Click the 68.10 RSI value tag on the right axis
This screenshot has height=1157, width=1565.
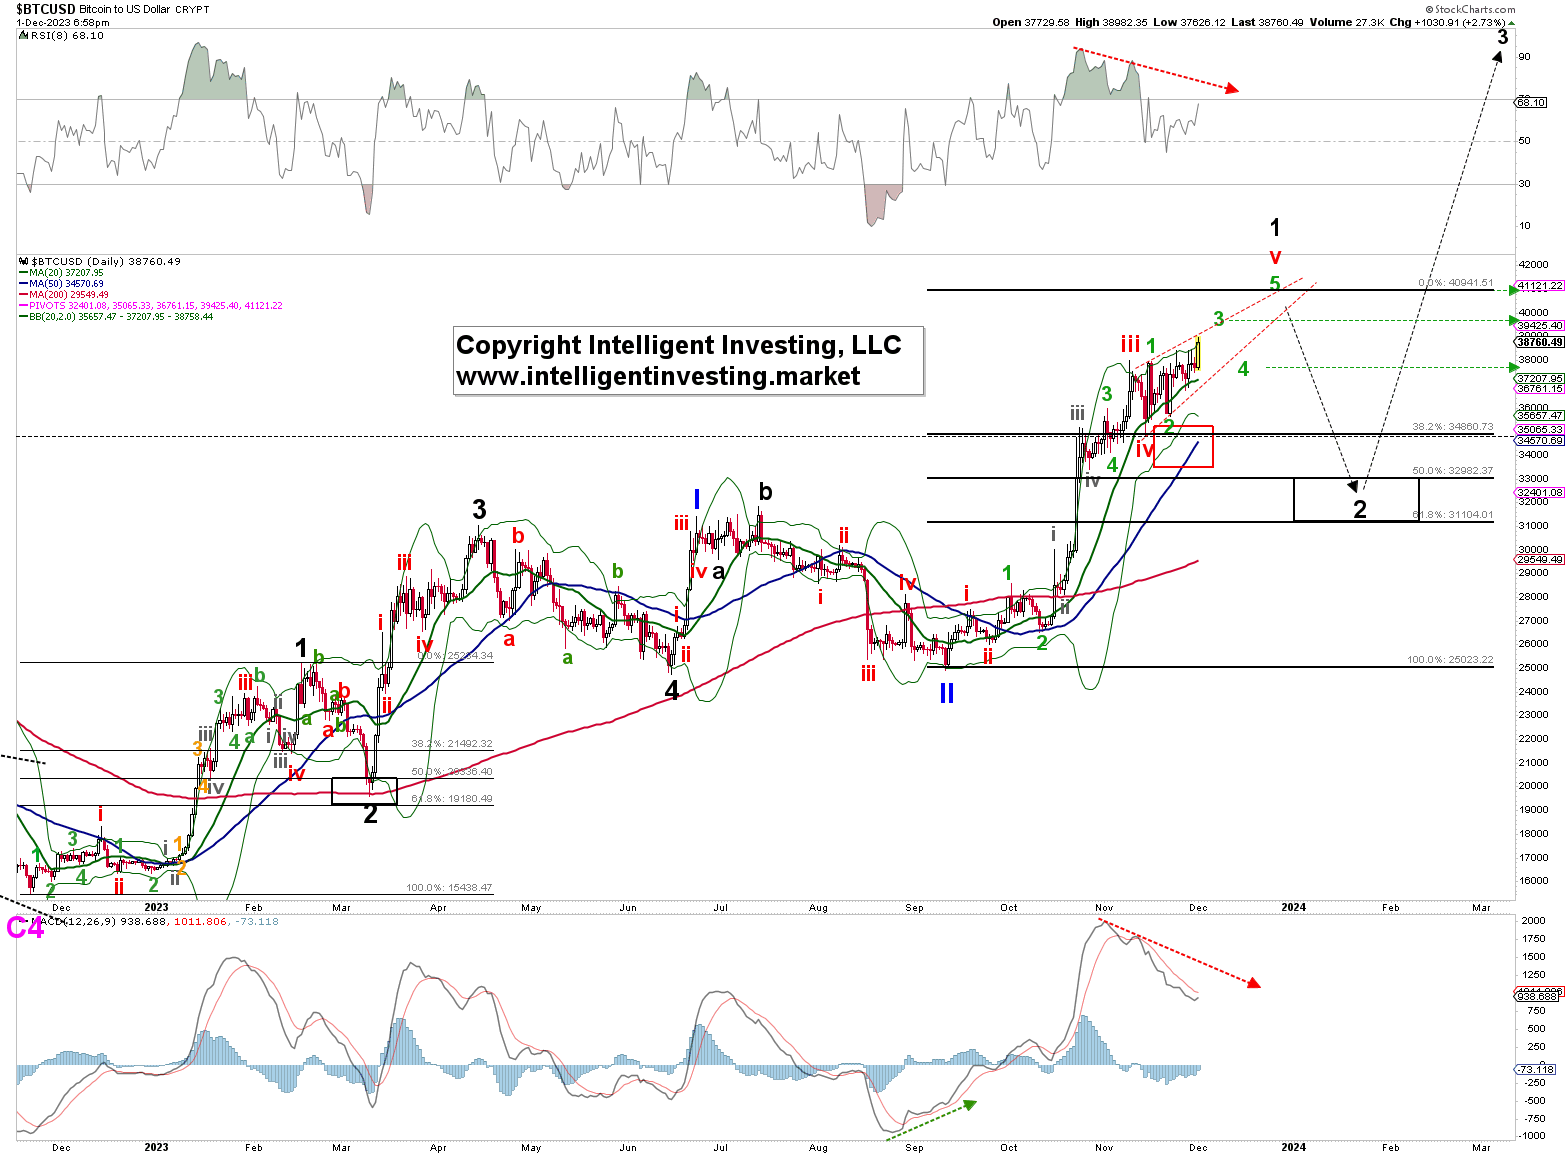point(1531,102)
